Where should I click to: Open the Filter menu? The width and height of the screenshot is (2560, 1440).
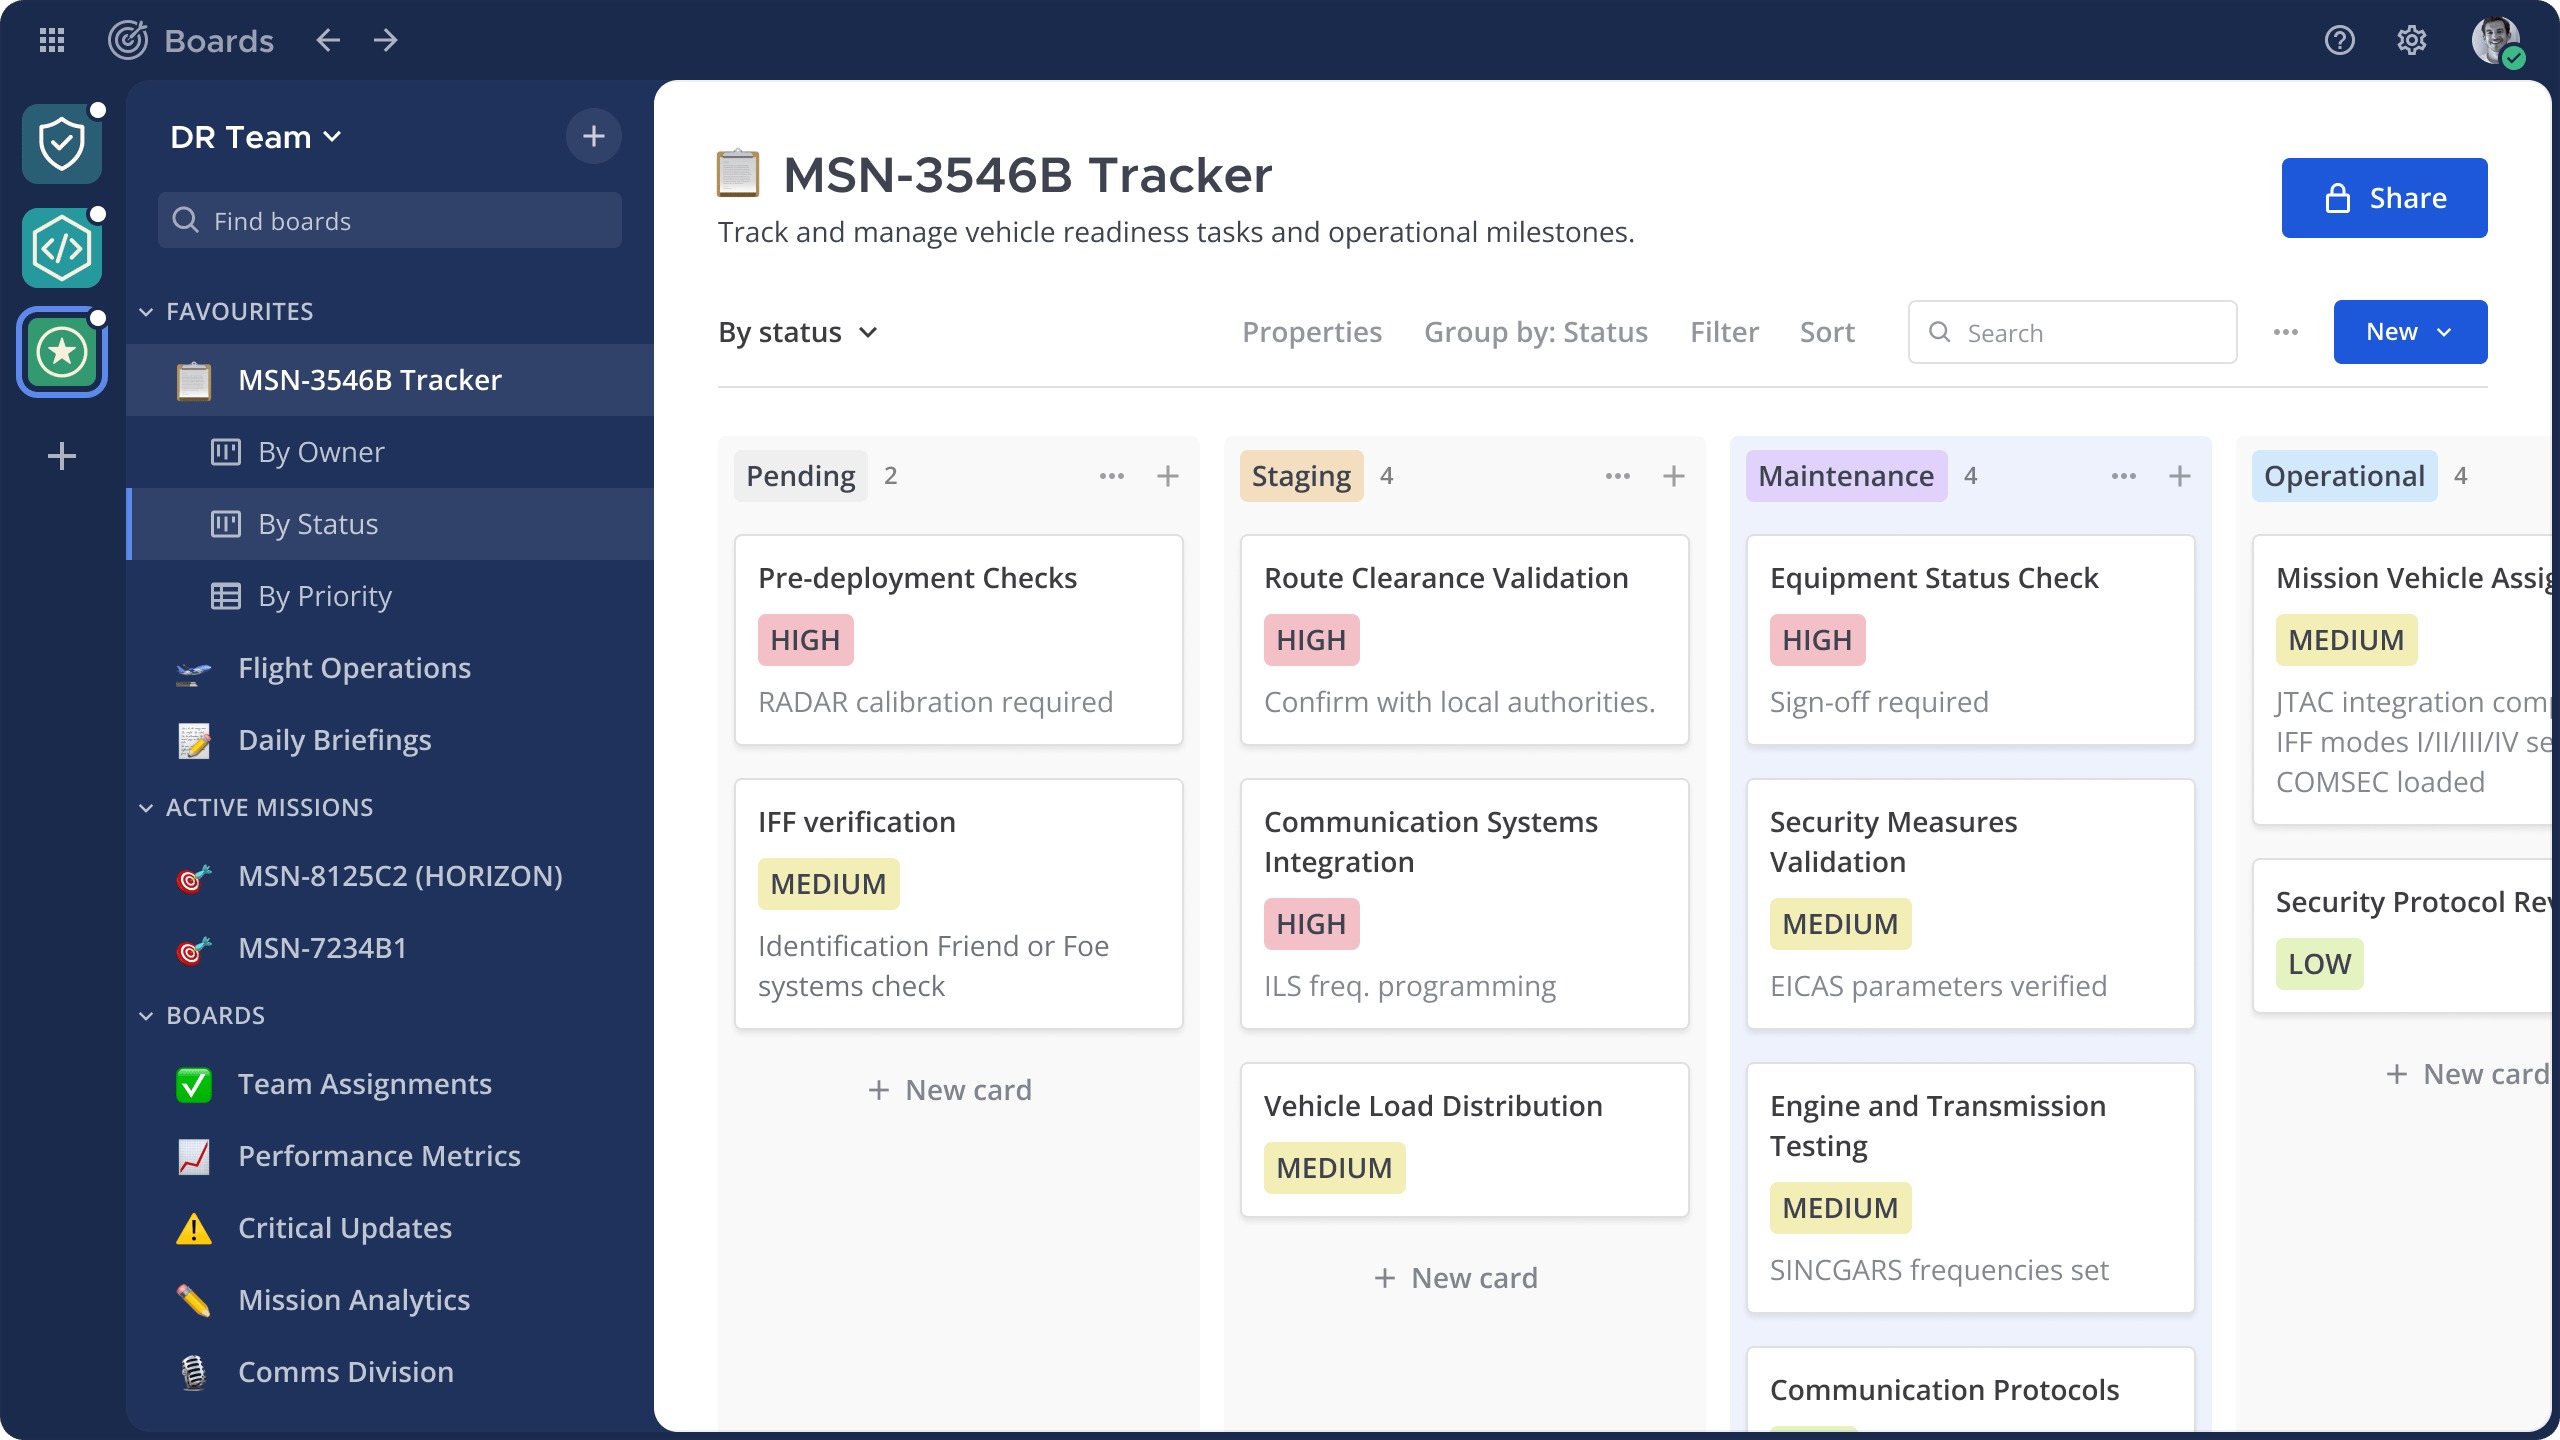click(1724, 331)
